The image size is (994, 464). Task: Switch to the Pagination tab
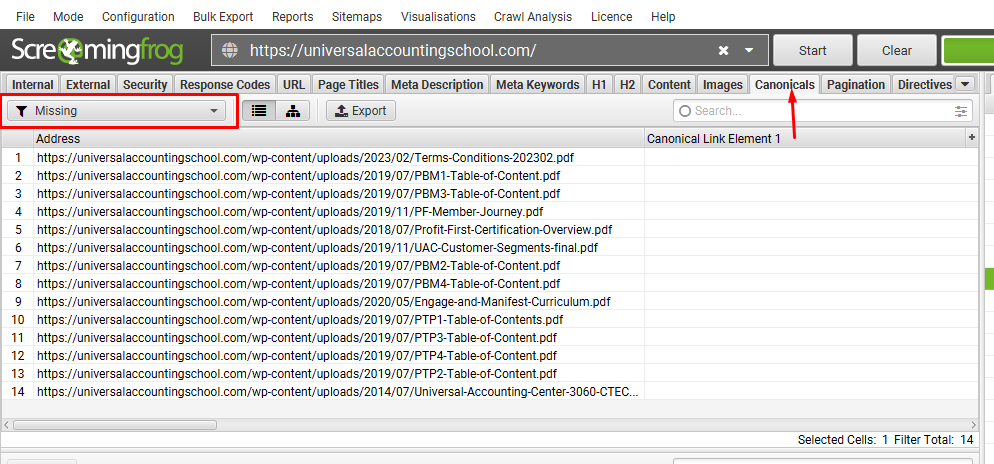pos(856,84)
